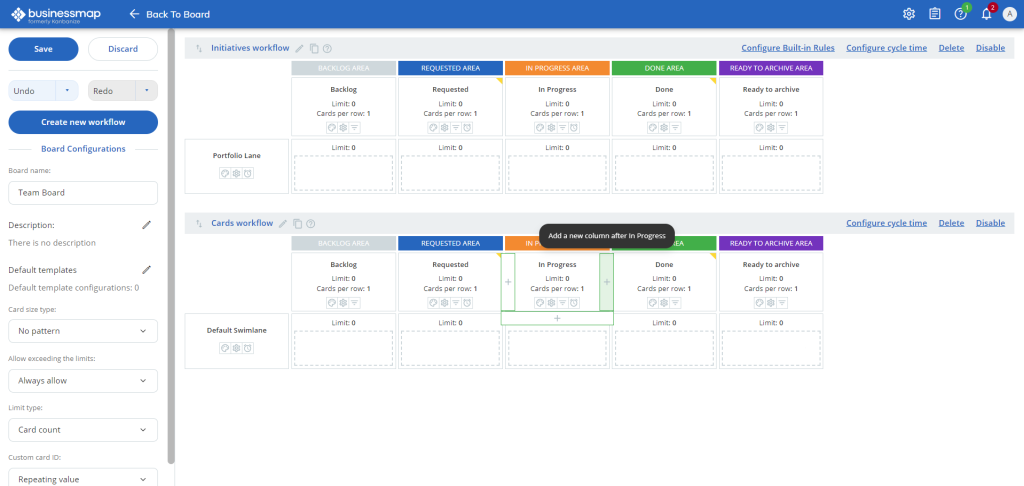This screenshot has width=1024, height=486.
Task: Go Back To Board
Action: (170, 14)
